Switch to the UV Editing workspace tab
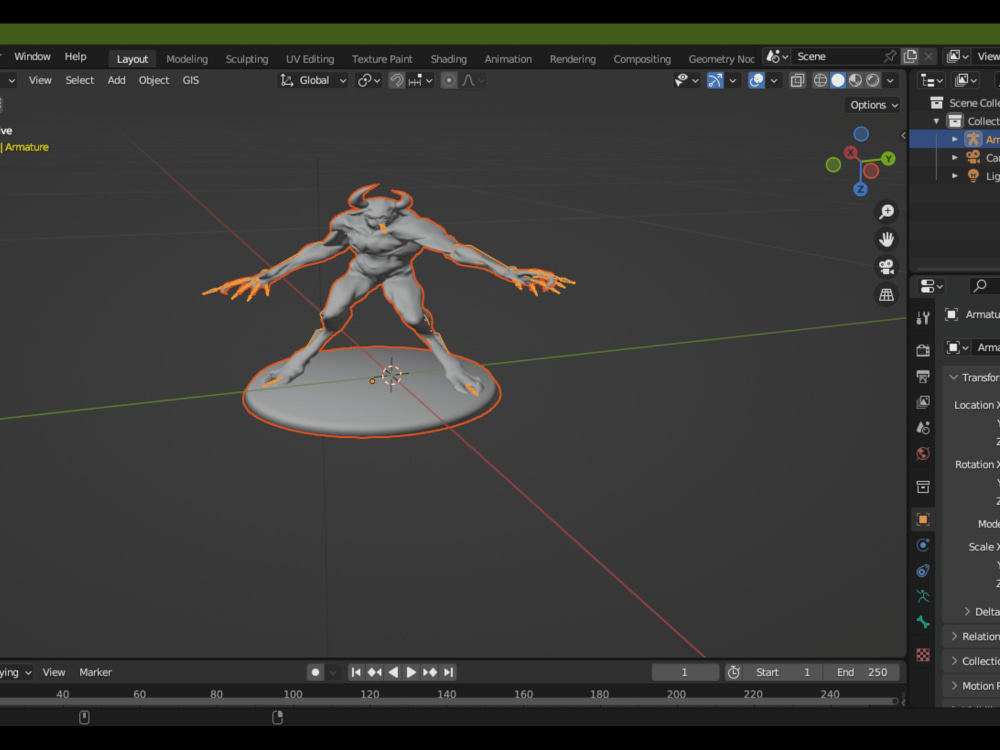The image size is (1000, 750). click(309, 59)
